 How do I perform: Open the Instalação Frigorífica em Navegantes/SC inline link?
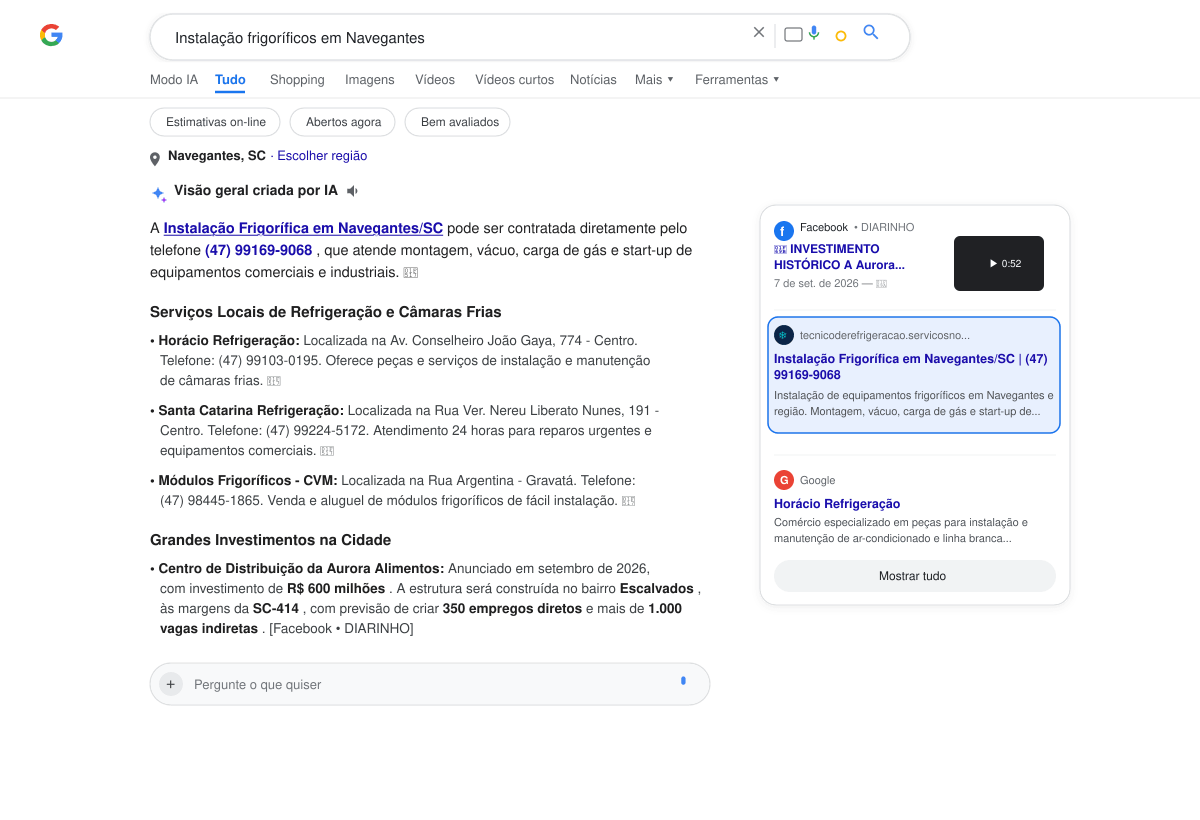[303, 228]
